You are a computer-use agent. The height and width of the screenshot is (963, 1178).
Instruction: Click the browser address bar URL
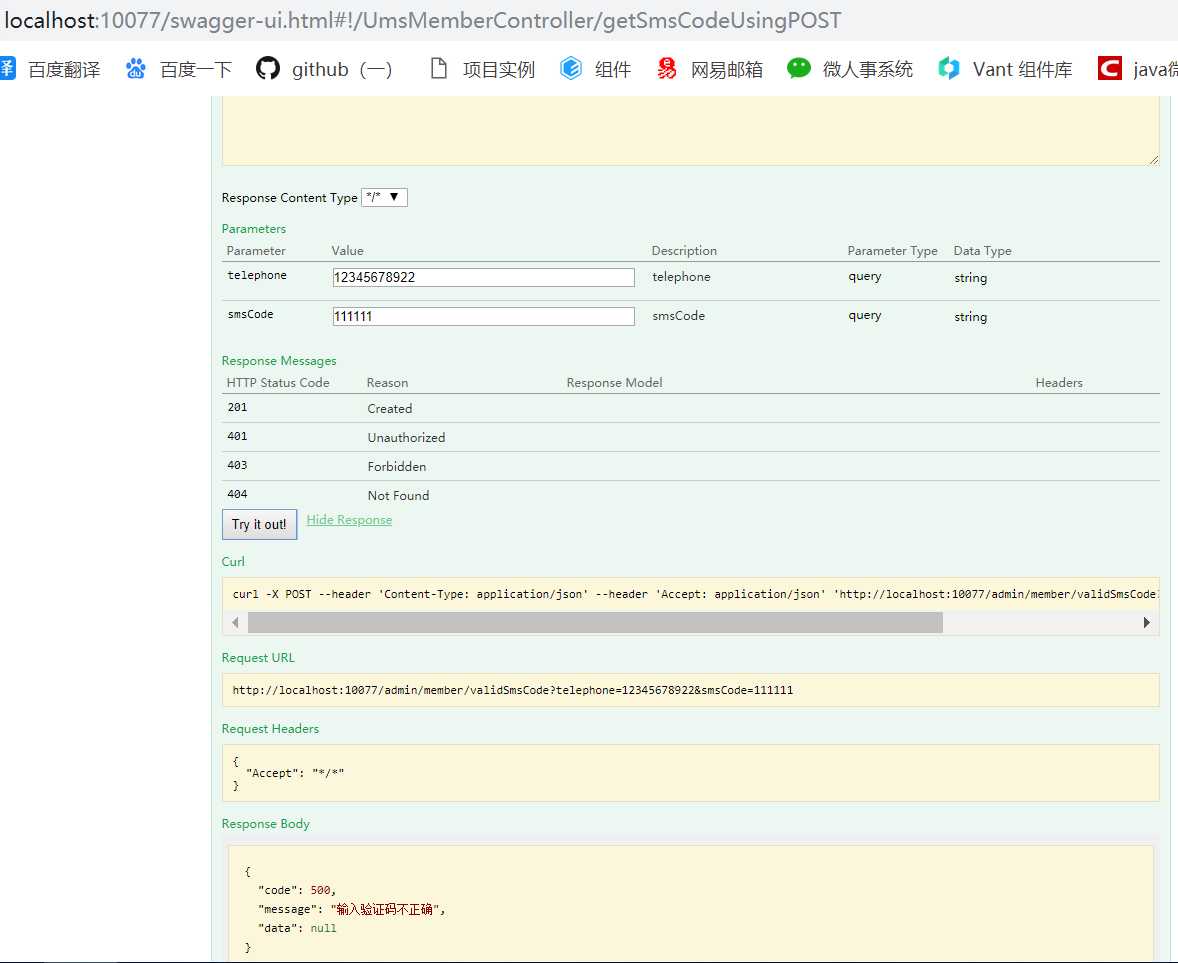[x=422, y=20]
